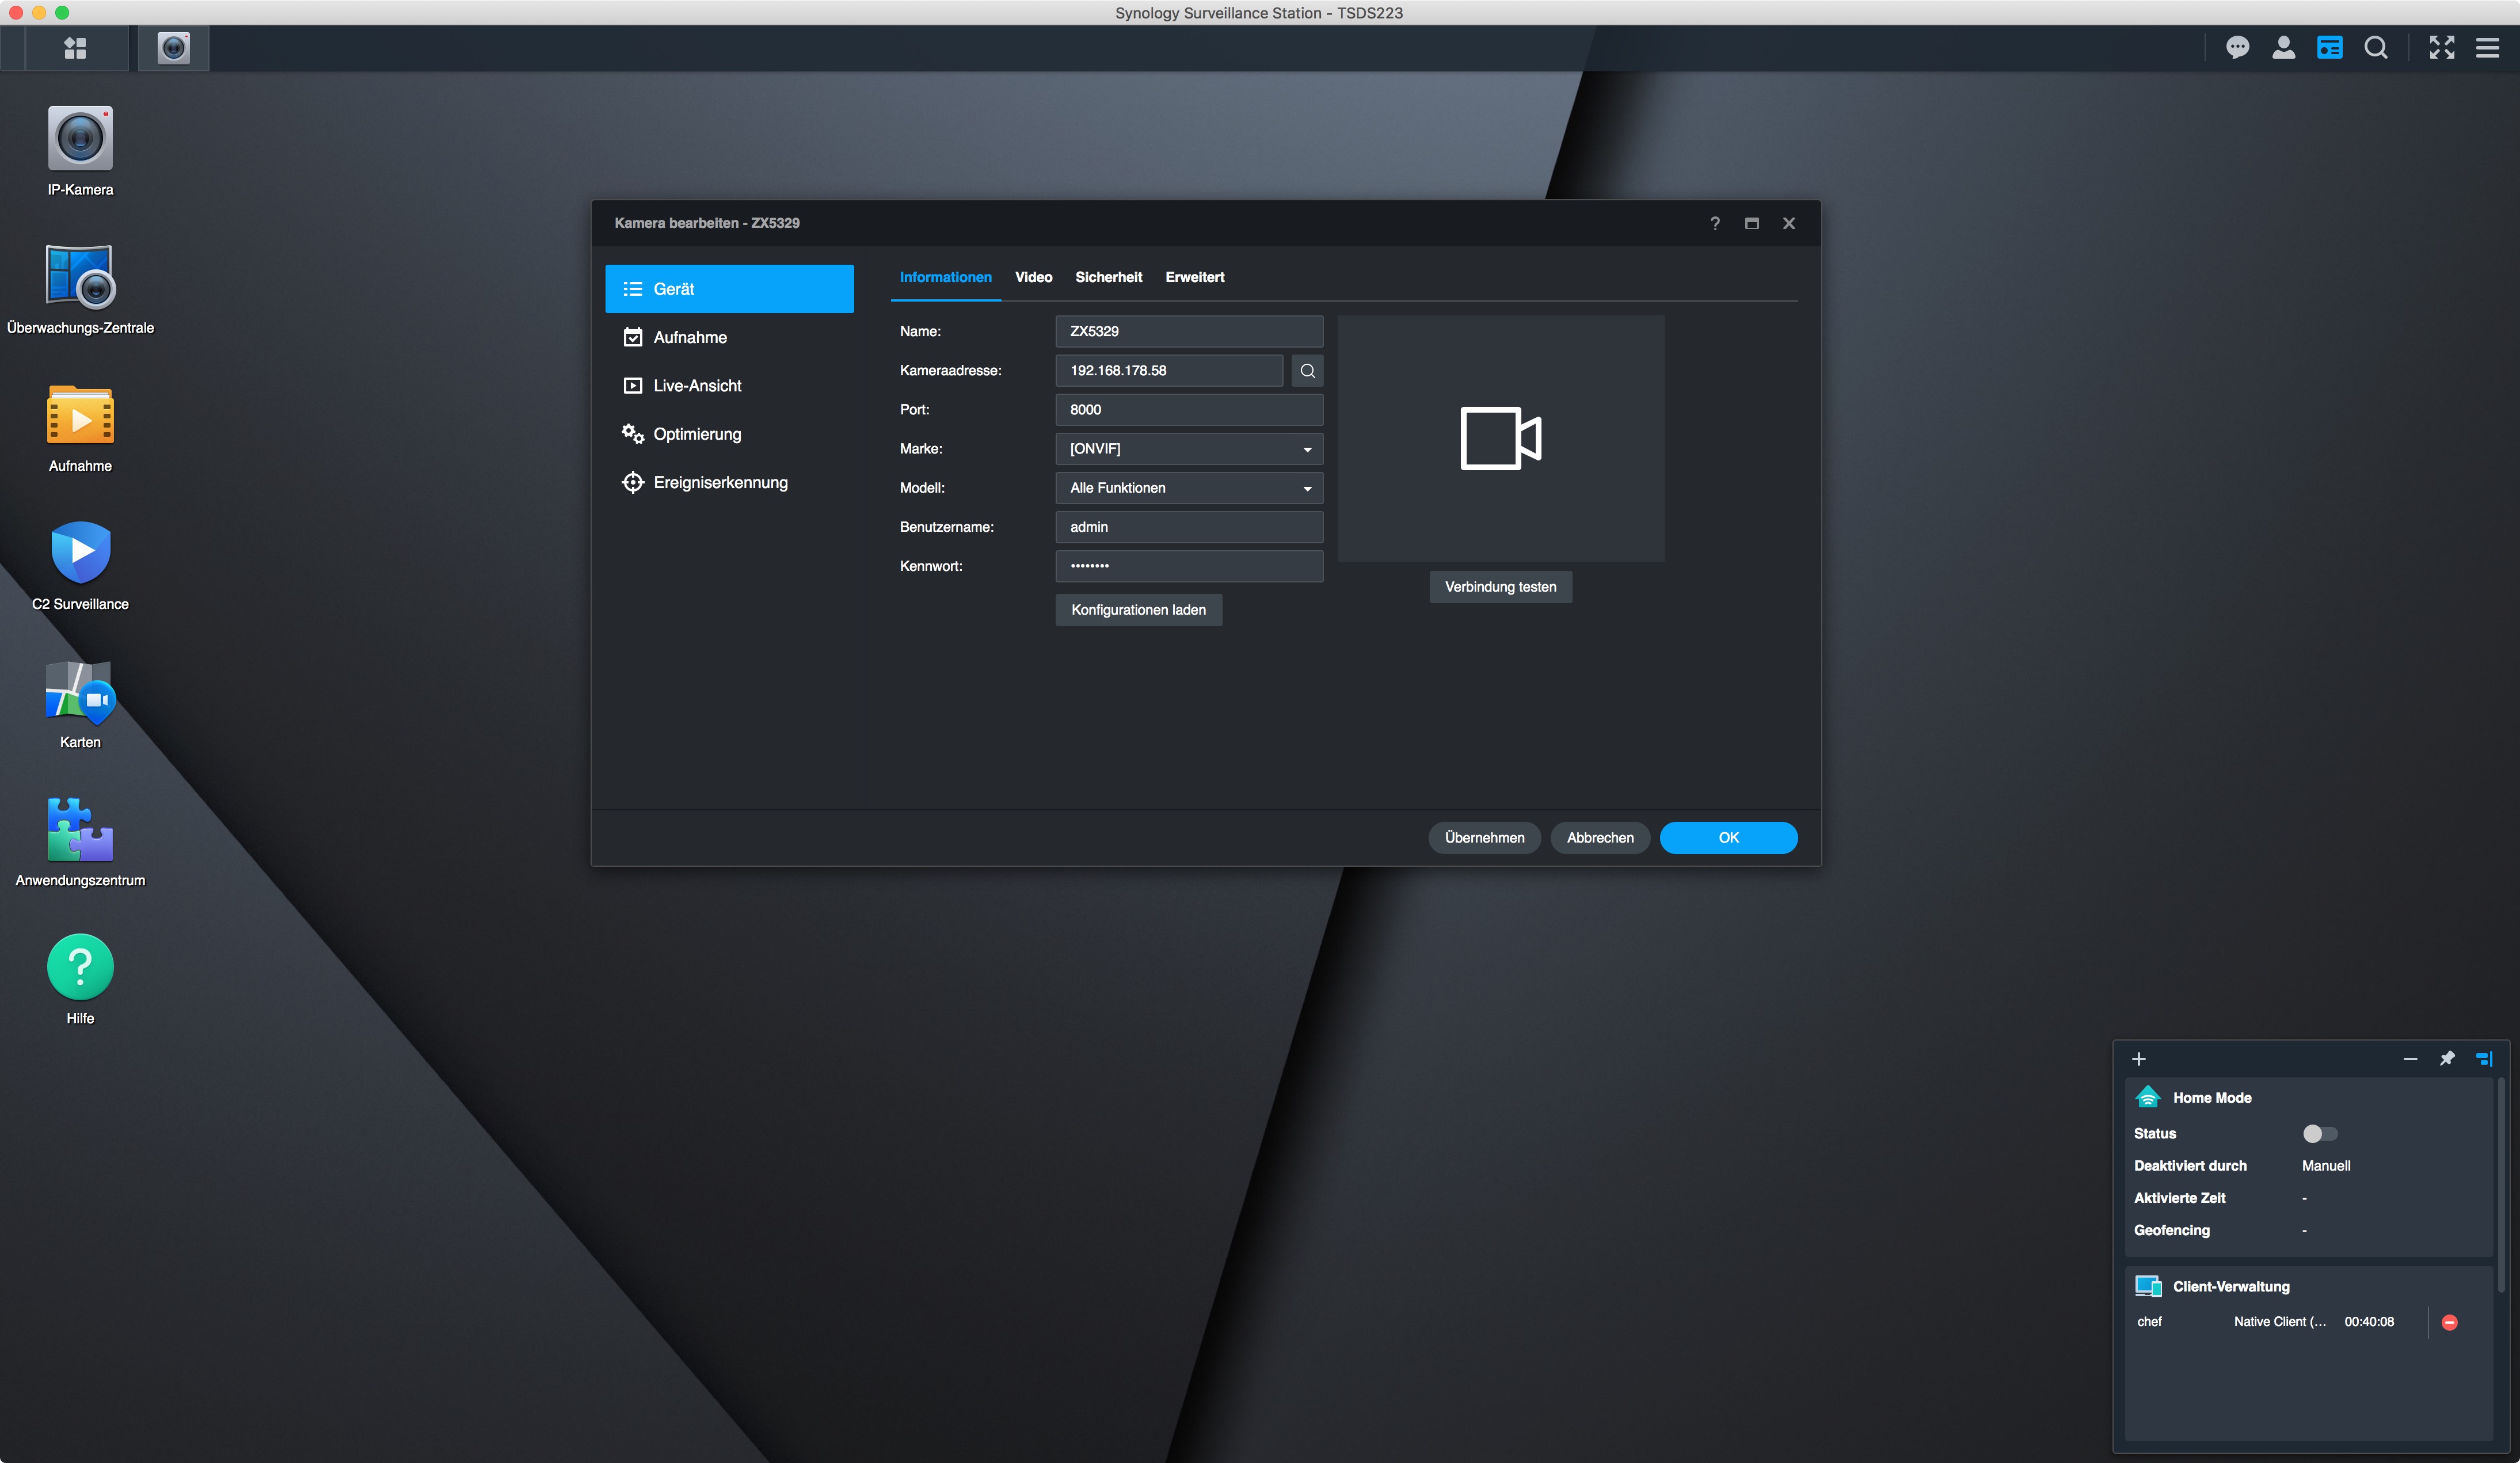This screenshot has height=1463, width=2520.
Task: Add a widget with plus button
Action: (x=2138, y=1059)
